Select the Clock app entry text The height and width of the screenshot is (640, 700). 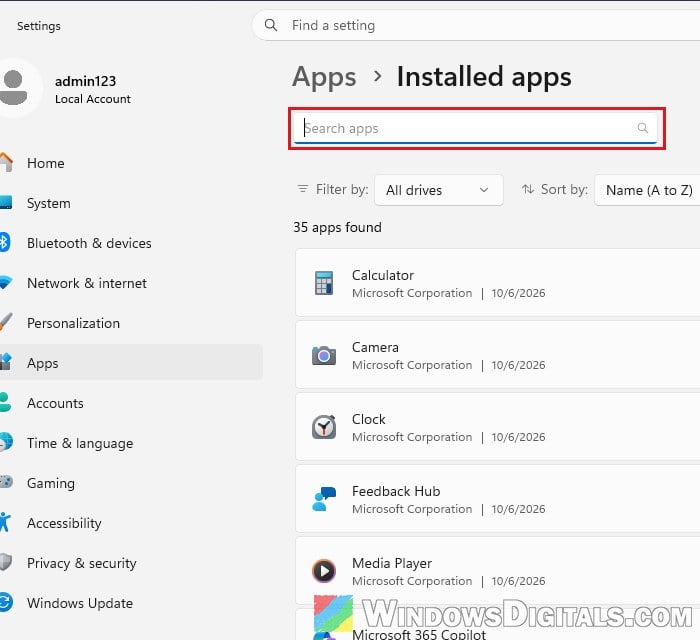click(x=368, y=419)
